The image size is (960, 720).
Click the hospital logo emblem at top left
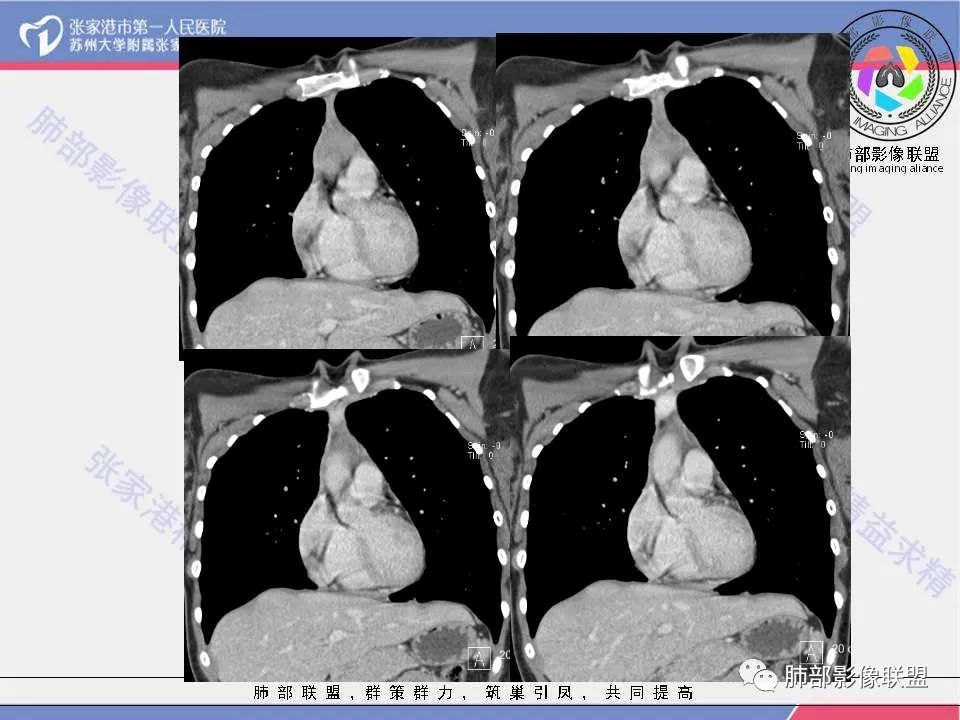click(41, 36)
